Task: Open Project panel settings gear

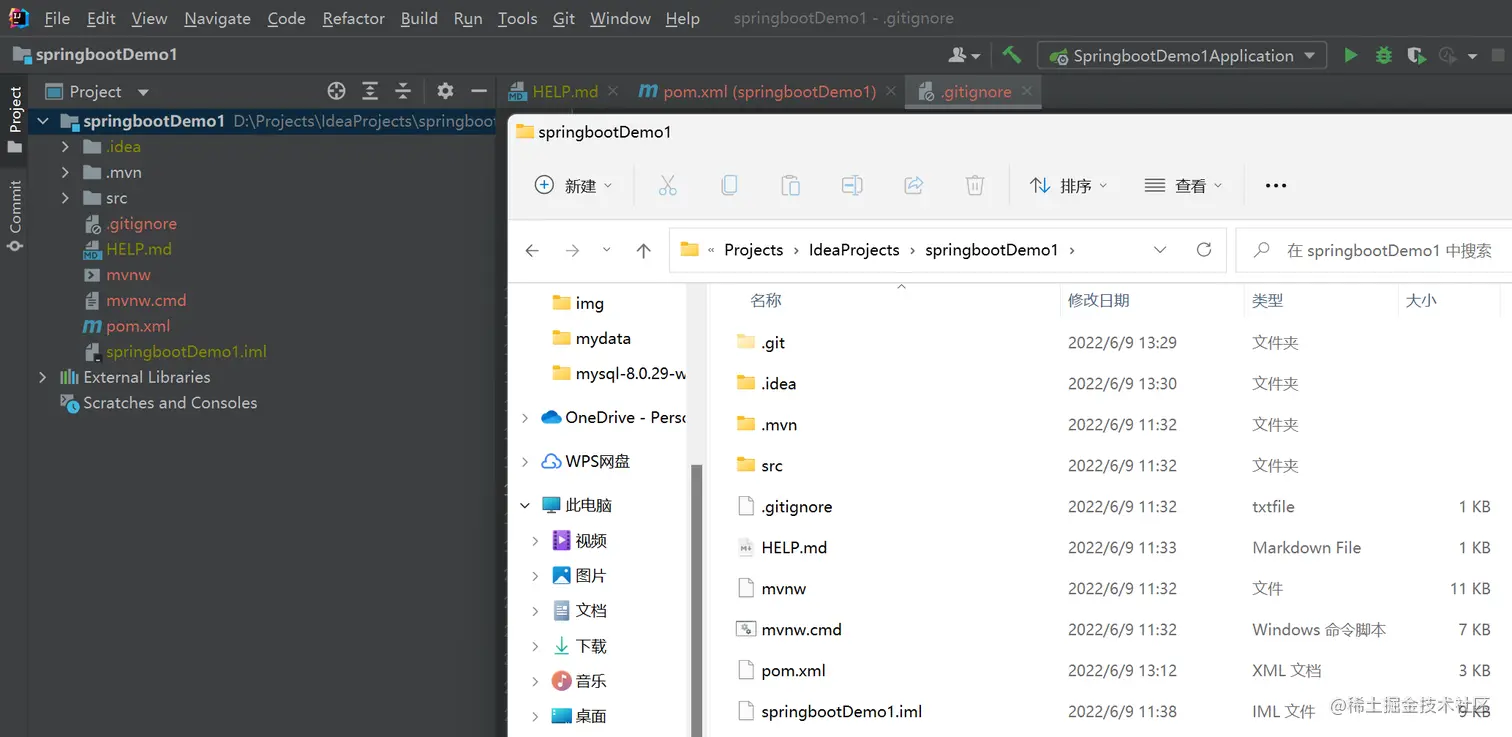Action: [x=445, y=91]
